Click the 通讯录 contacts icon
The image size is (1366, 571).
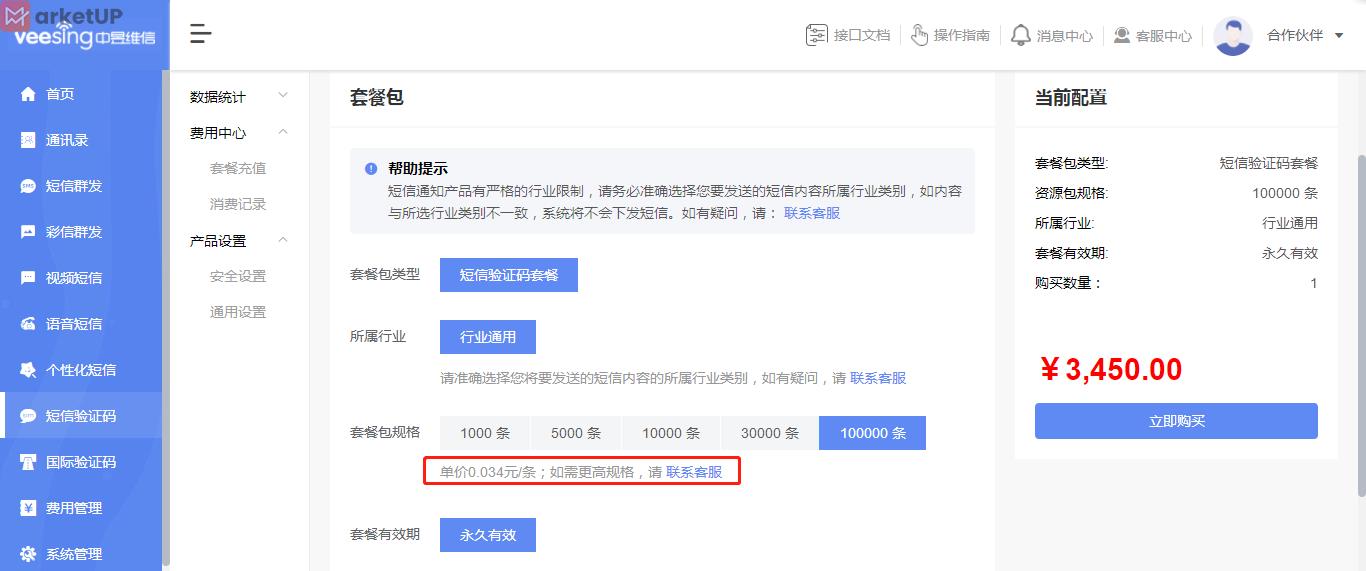coord(28,140)
